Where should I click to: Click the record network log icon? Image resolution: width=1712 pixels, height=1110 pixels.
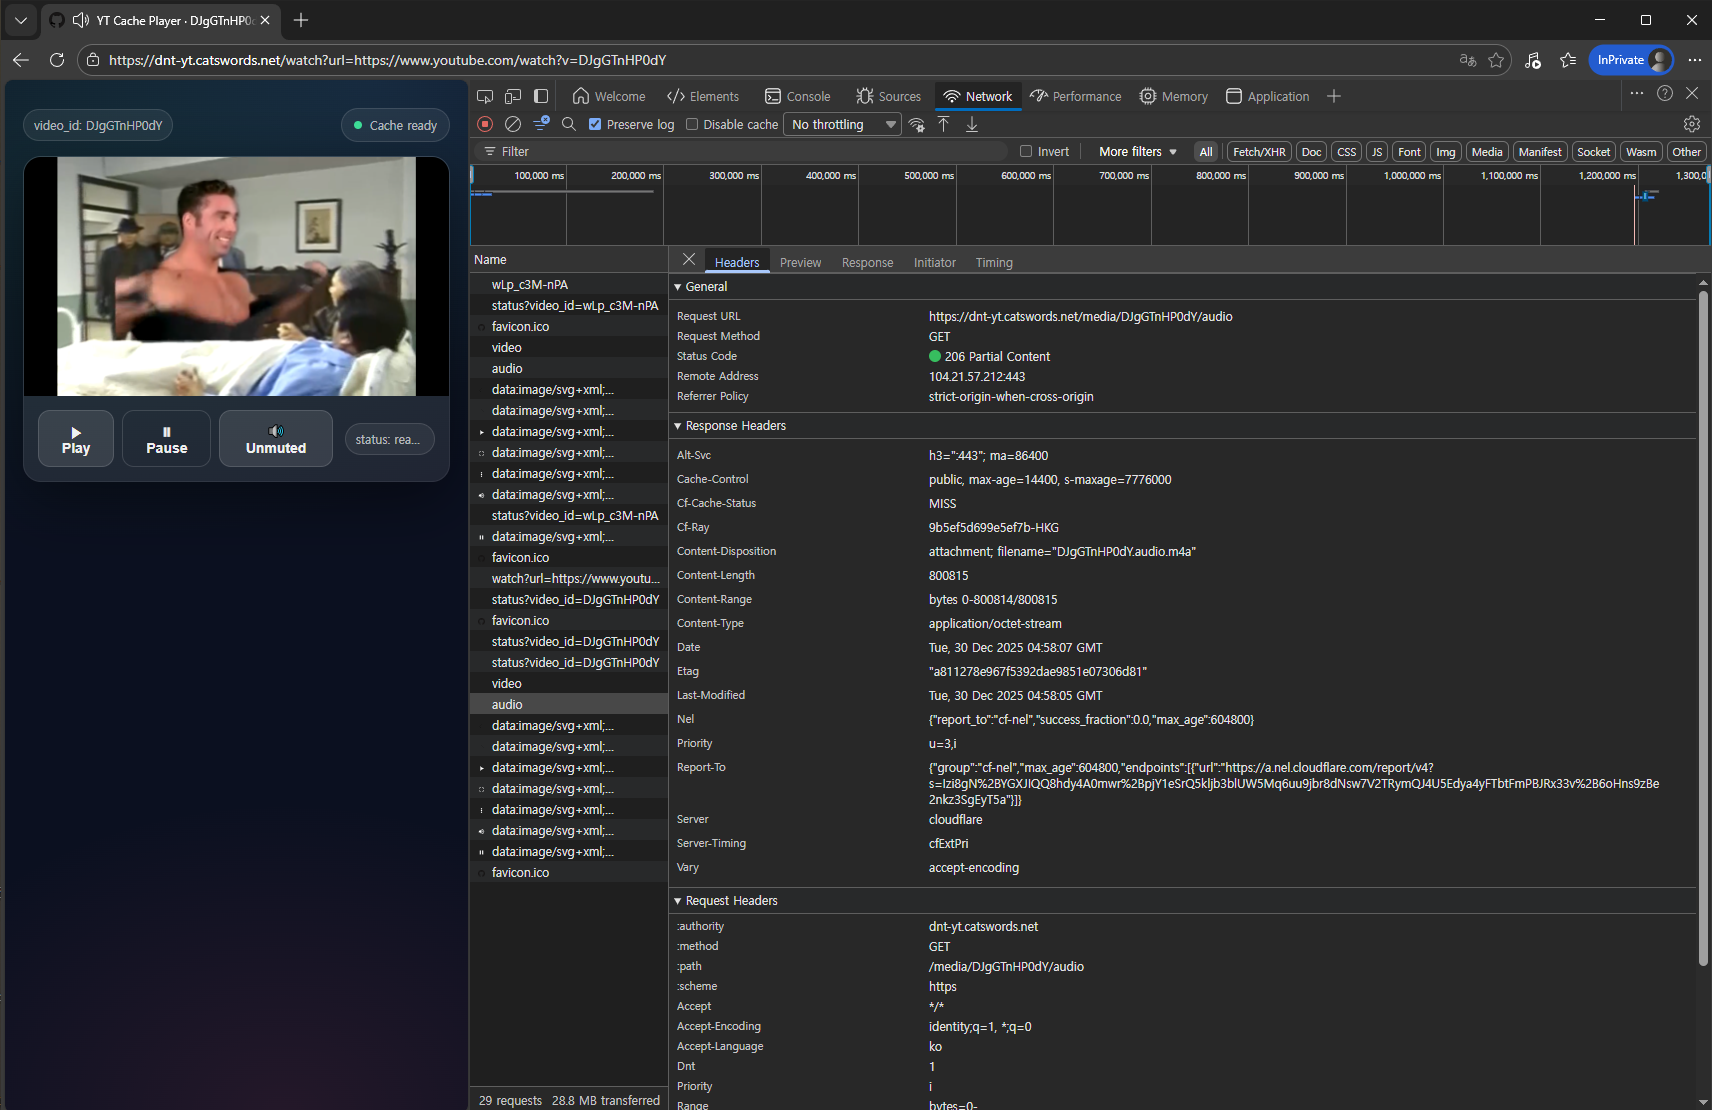[485, 124]
